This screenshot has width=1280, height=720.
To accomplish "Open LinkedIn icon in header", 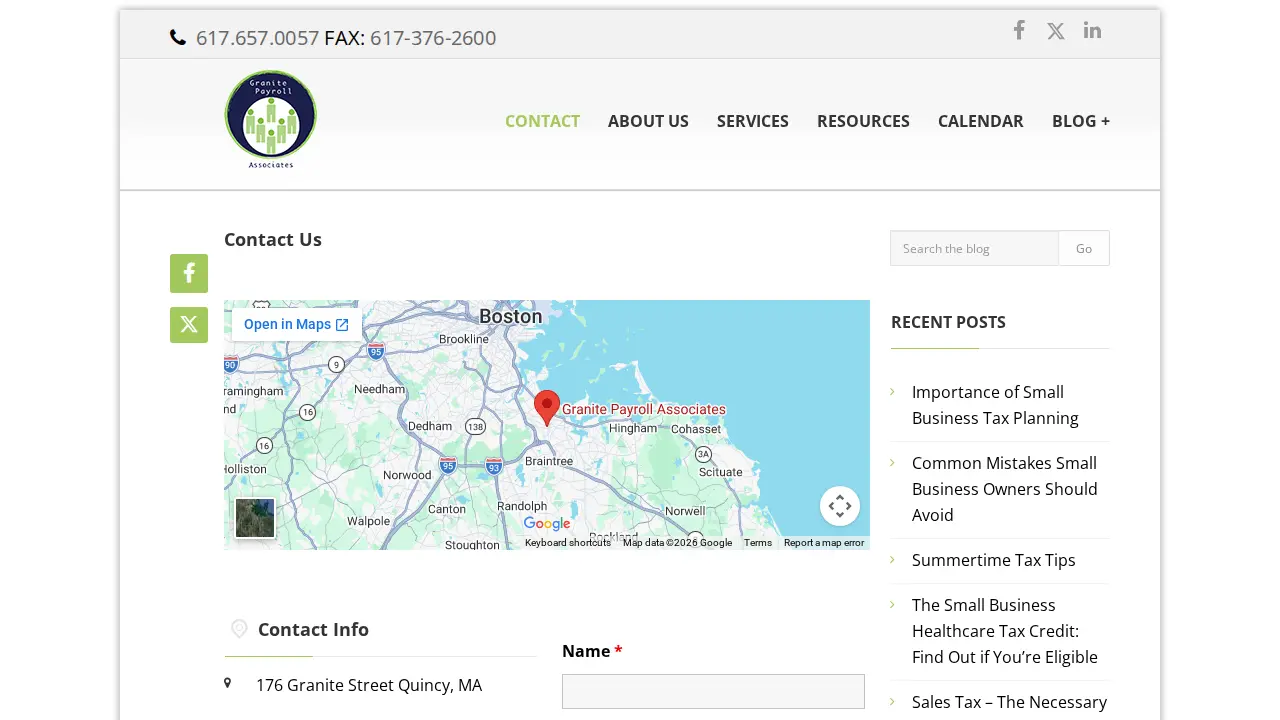I will tap(1093, 30).
